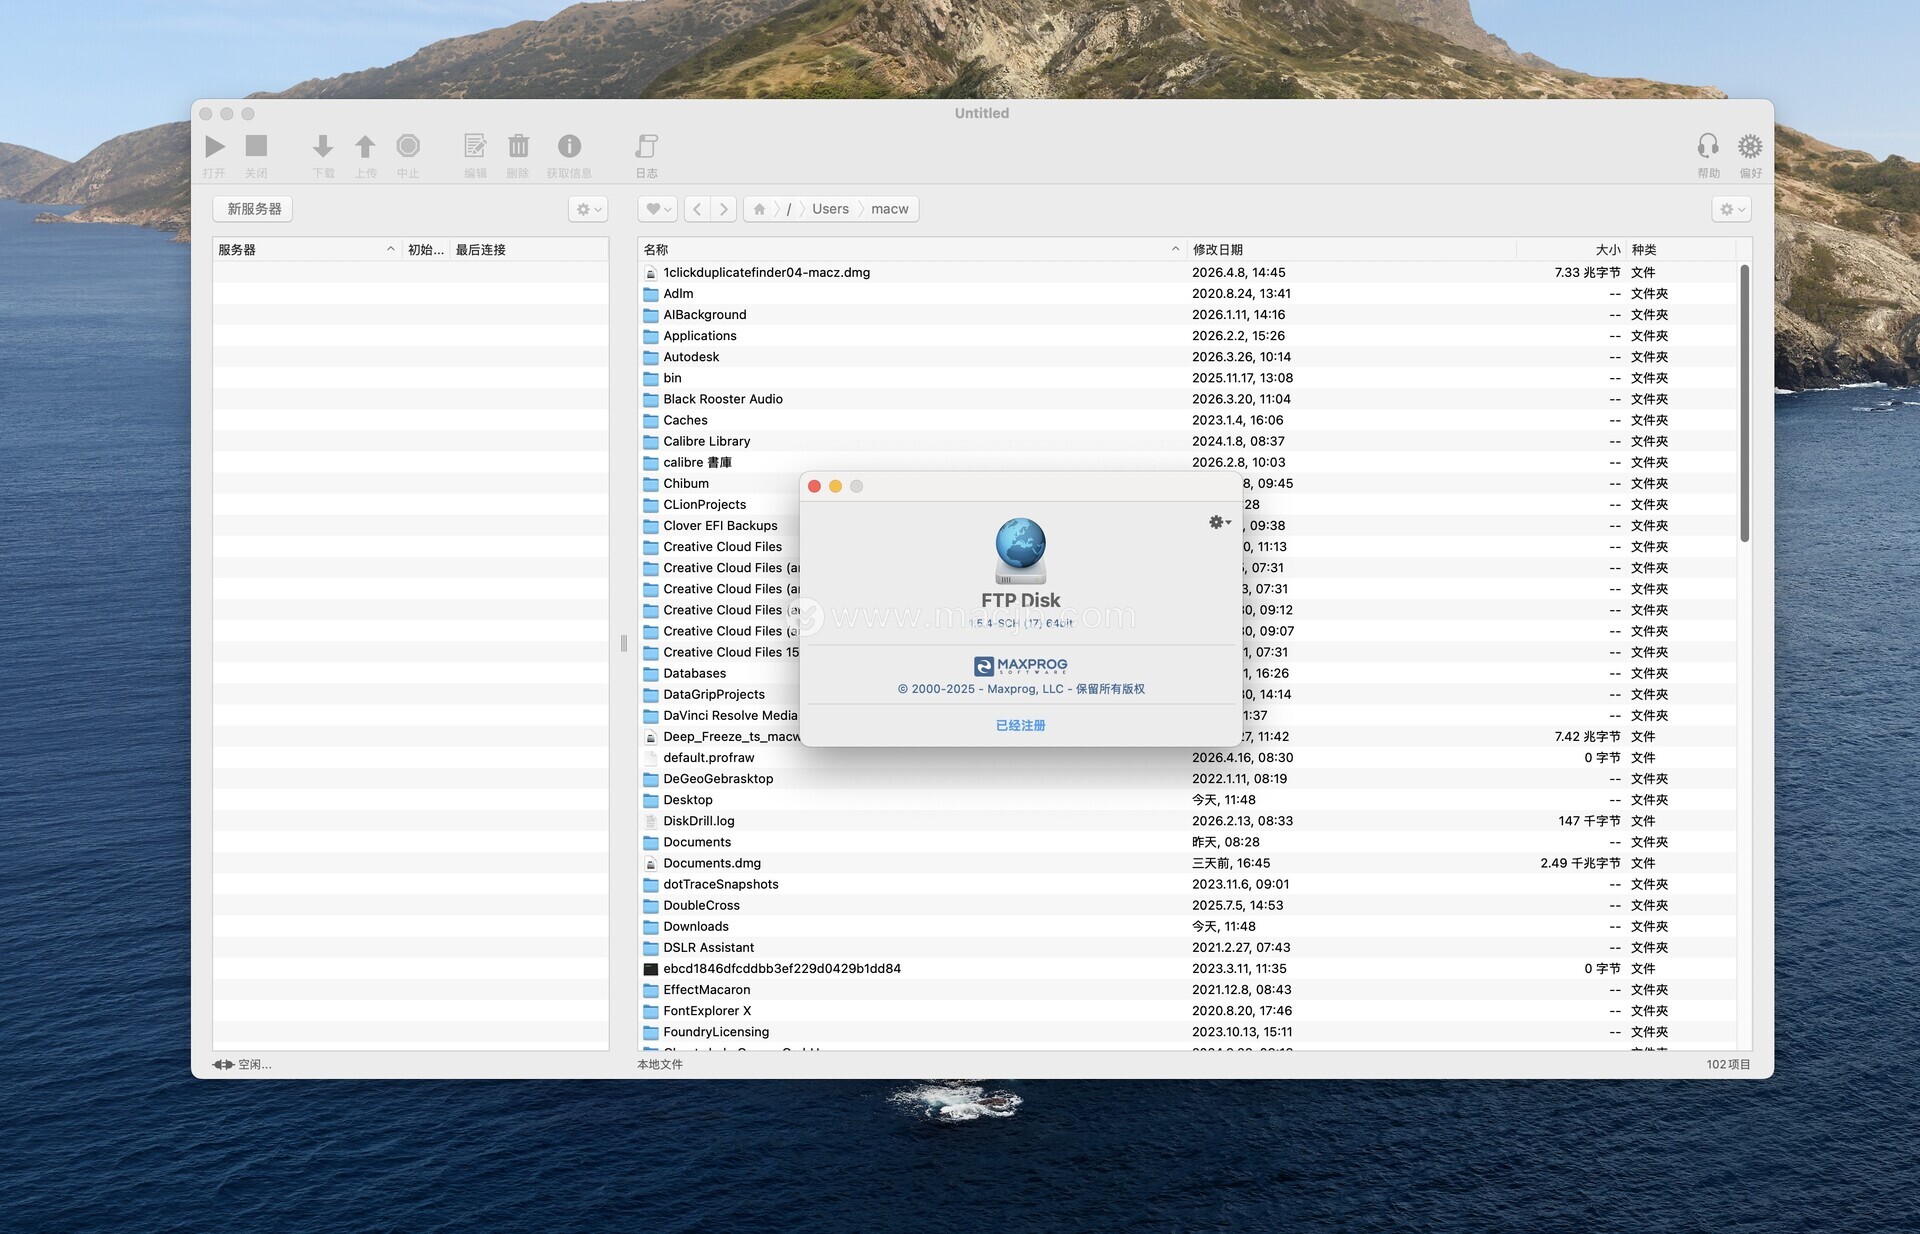The width and height of the screenshot is (1920, 1234).
Task: Select the Downloads folder row
Action: click(696, 927)
